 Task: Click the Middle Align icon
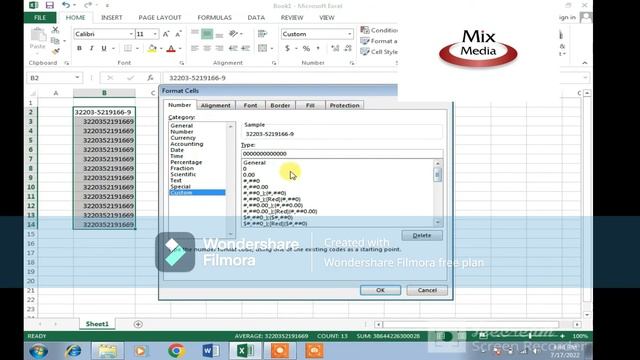coord(207,34)
